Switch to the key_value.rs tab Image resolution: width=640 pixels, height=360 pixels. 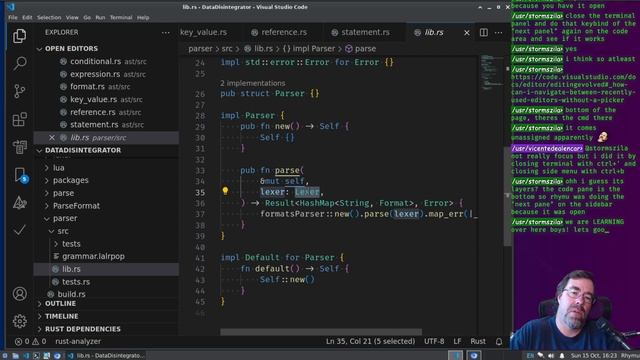(x=204, y=32)
